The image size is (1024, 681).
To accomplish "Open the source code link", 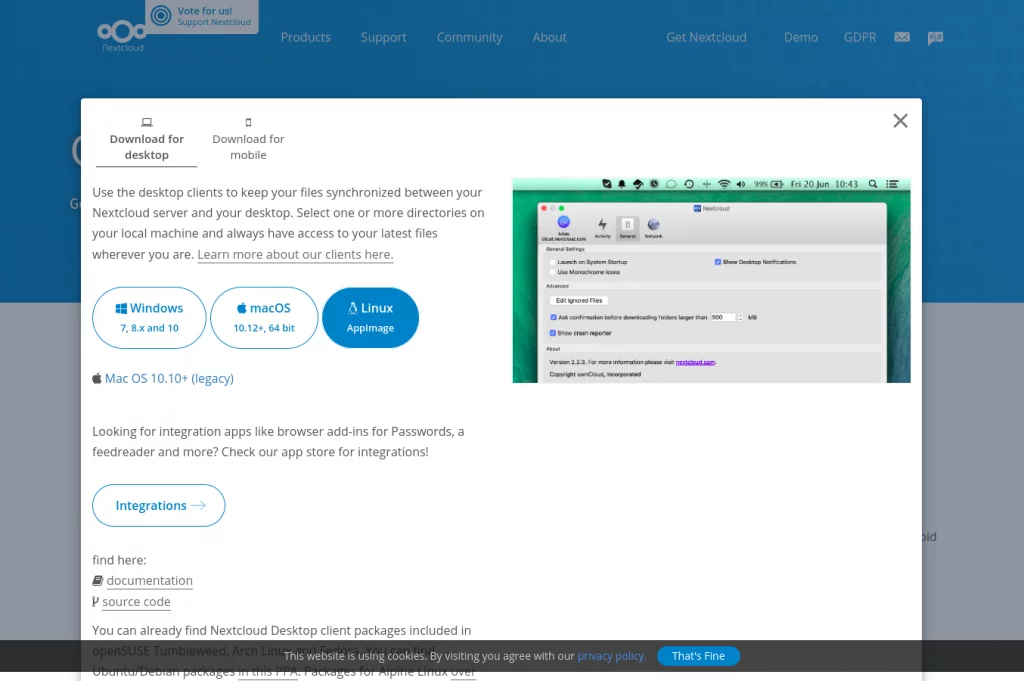I will [136, 601].
